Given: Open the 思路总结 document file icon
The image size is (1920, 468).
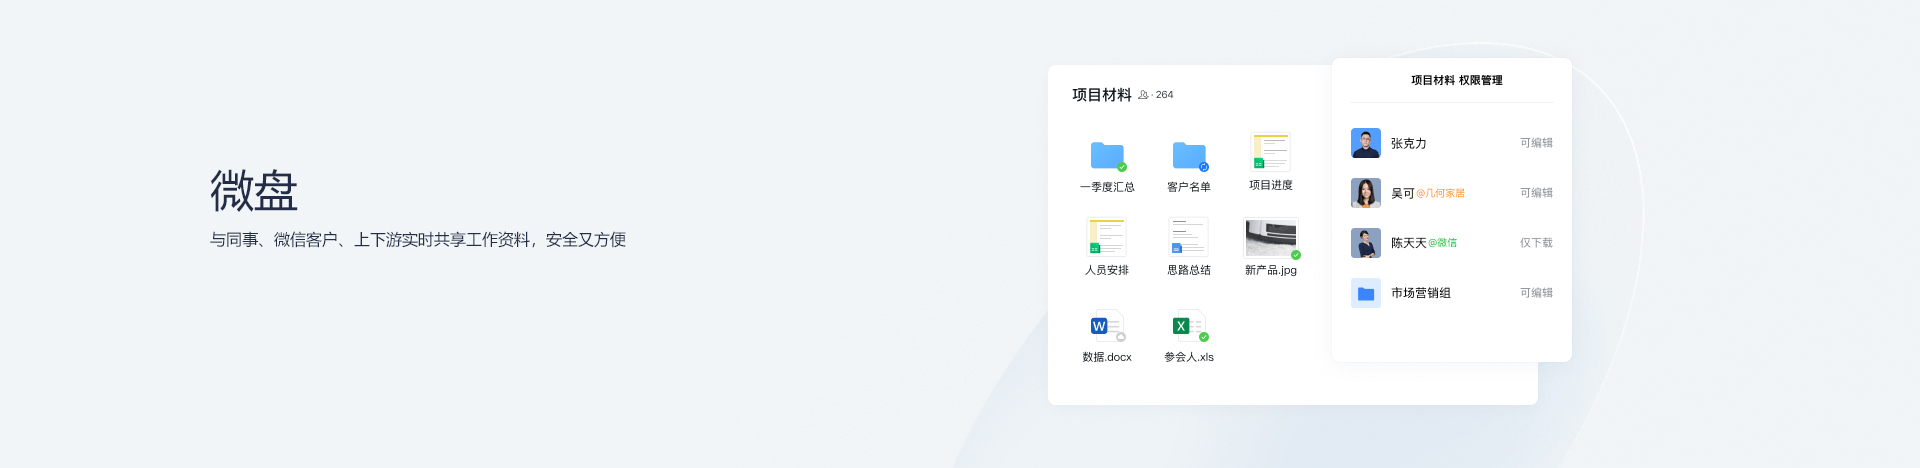Looking at the screenshot, I should click(1189, 236).
